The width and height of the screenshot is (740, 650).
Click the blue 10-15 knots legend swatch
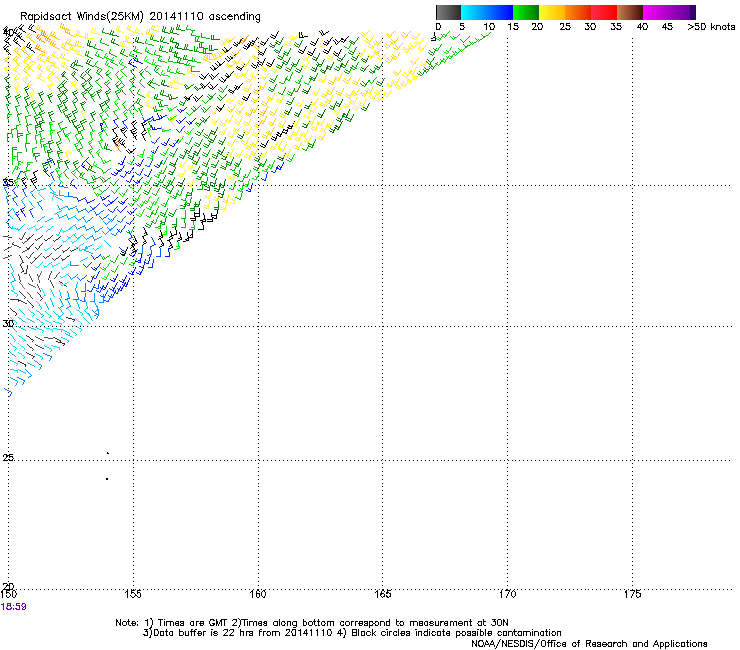[500, 12]
